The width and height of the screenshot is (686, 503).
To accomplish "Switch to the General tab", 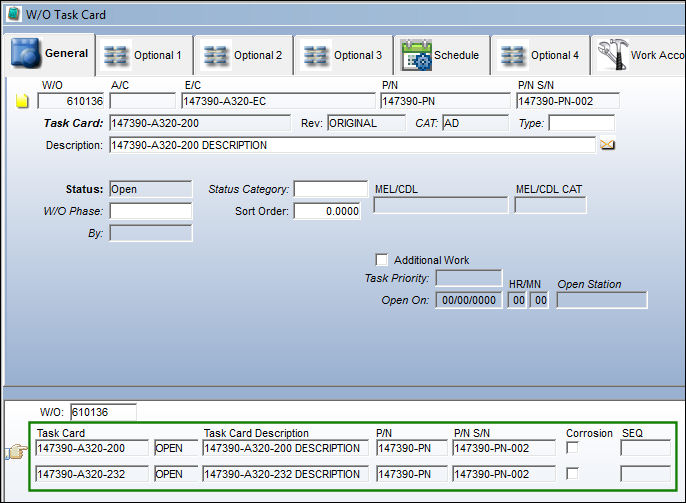I will coord(49,54).
